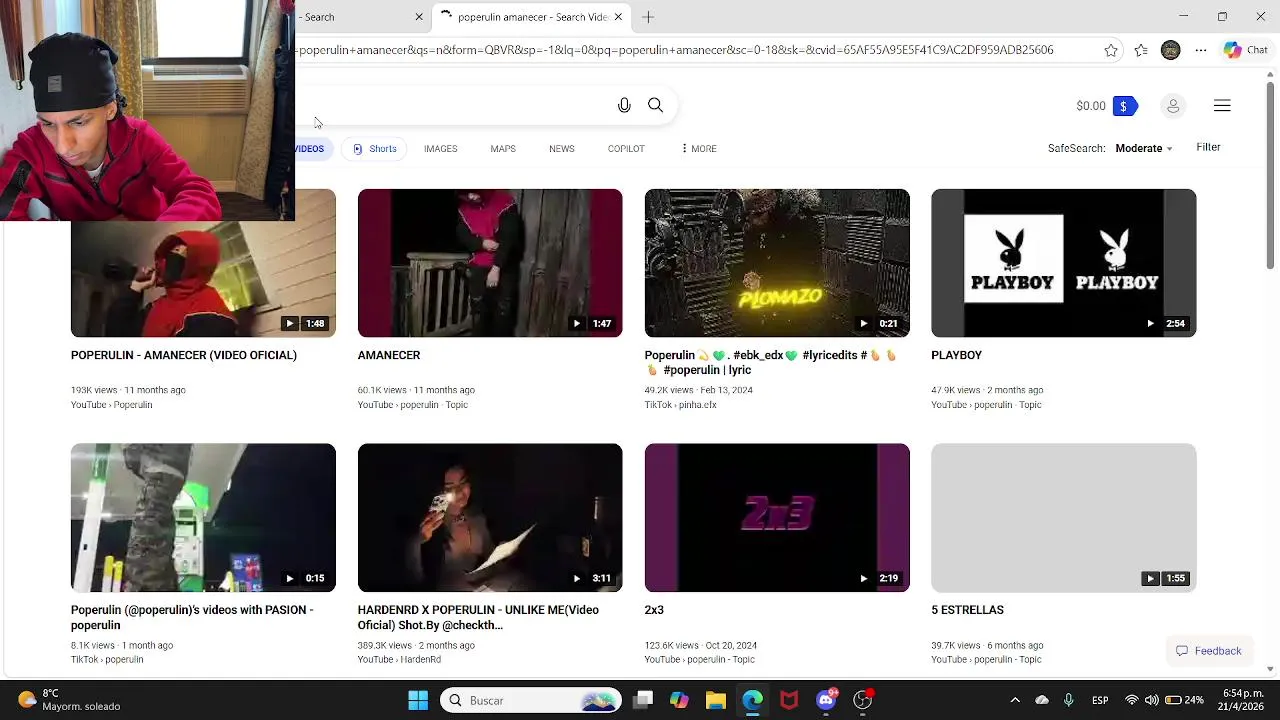Switch to the poperulin amanecer tab
The width and height of the screenshot is (1280, 720).
pos(531,17)
